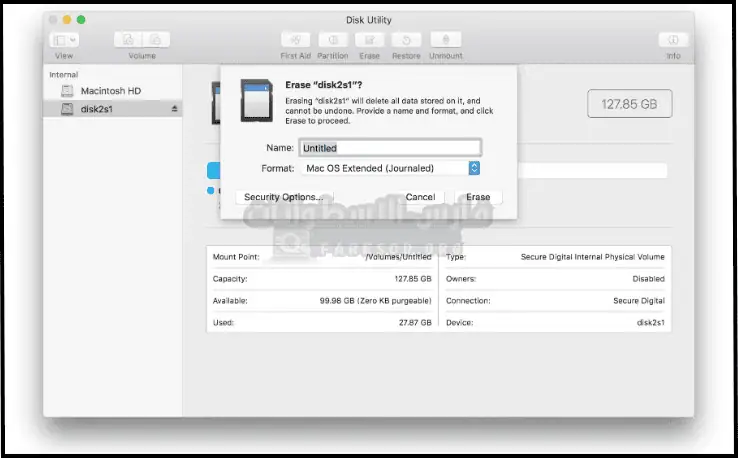Screen dimensions: 738x458
Task: Select the Erase toolbar icon
Action: pos(369,40)
